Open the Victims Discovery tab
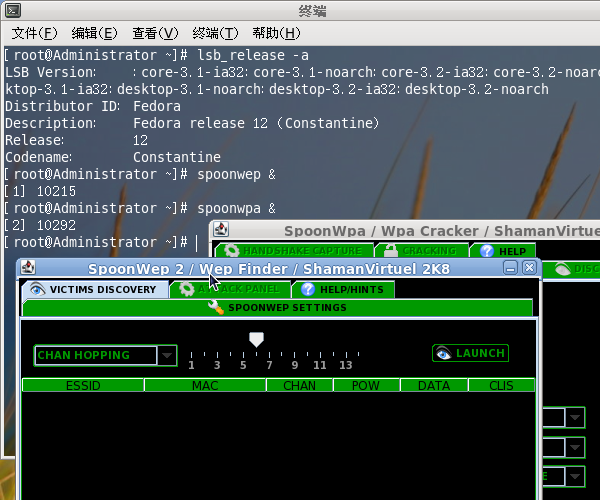This screenshot has width=600, height=500. click(95, 289)
